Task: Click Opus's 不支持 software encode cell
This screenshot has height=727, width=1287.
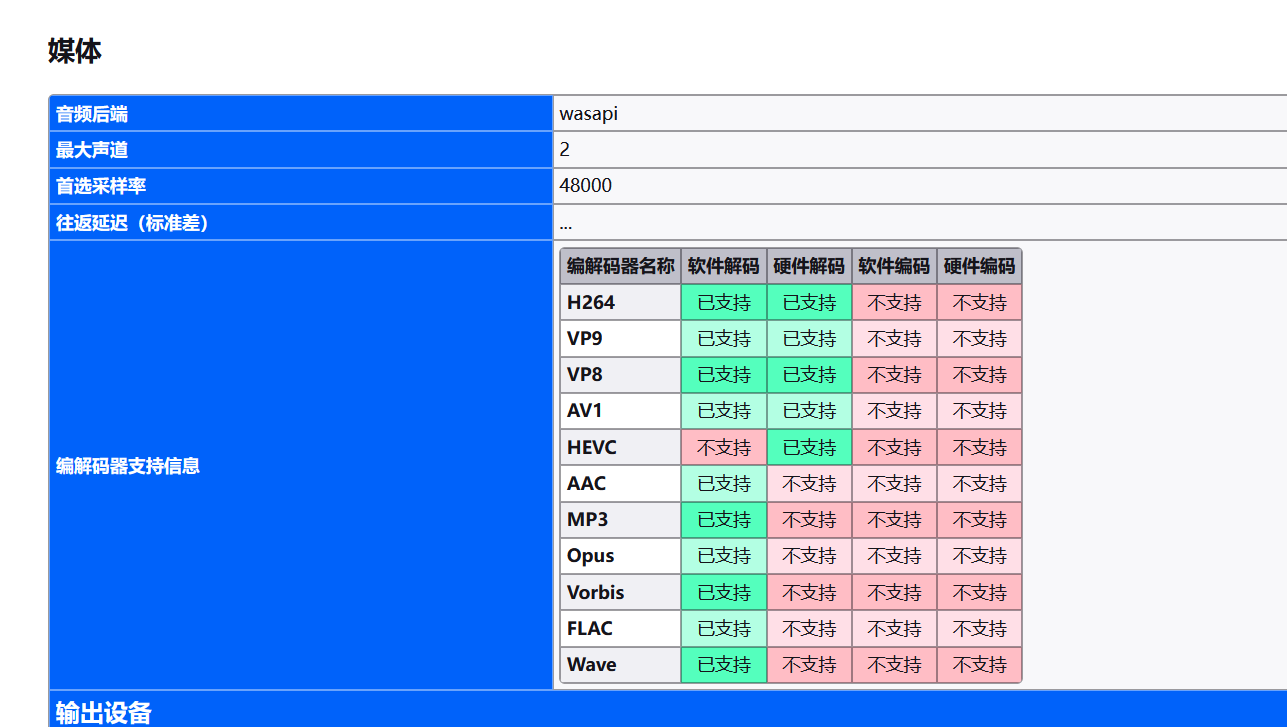Action: (x=894, y=556)
